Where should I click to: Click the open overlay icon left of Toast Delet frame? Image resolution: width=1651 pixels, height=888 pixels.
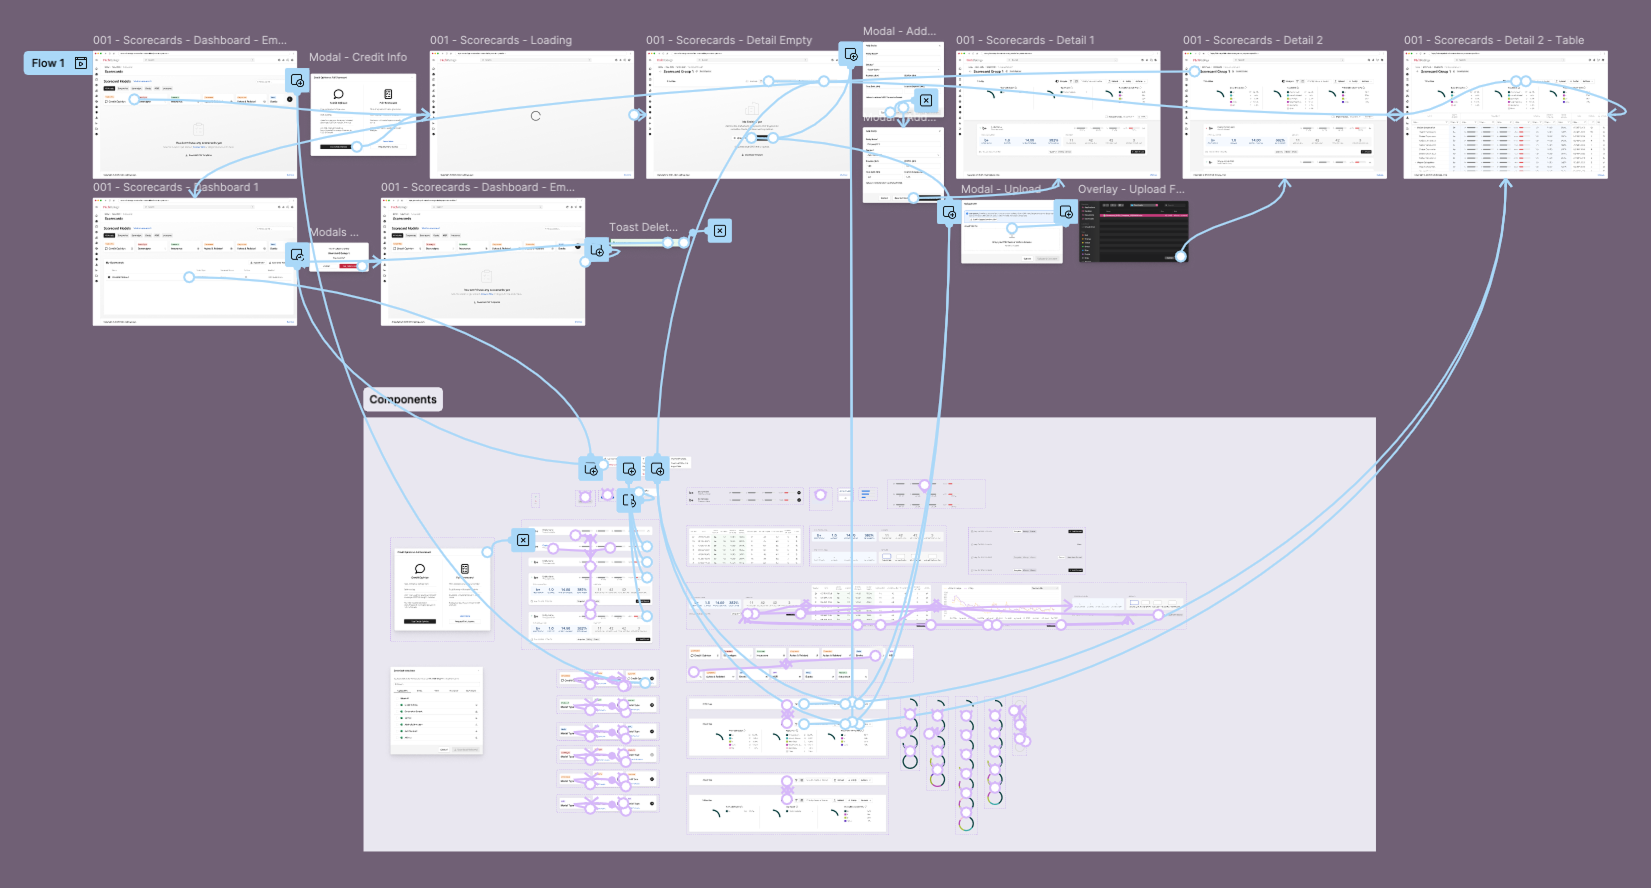[597, 250]
